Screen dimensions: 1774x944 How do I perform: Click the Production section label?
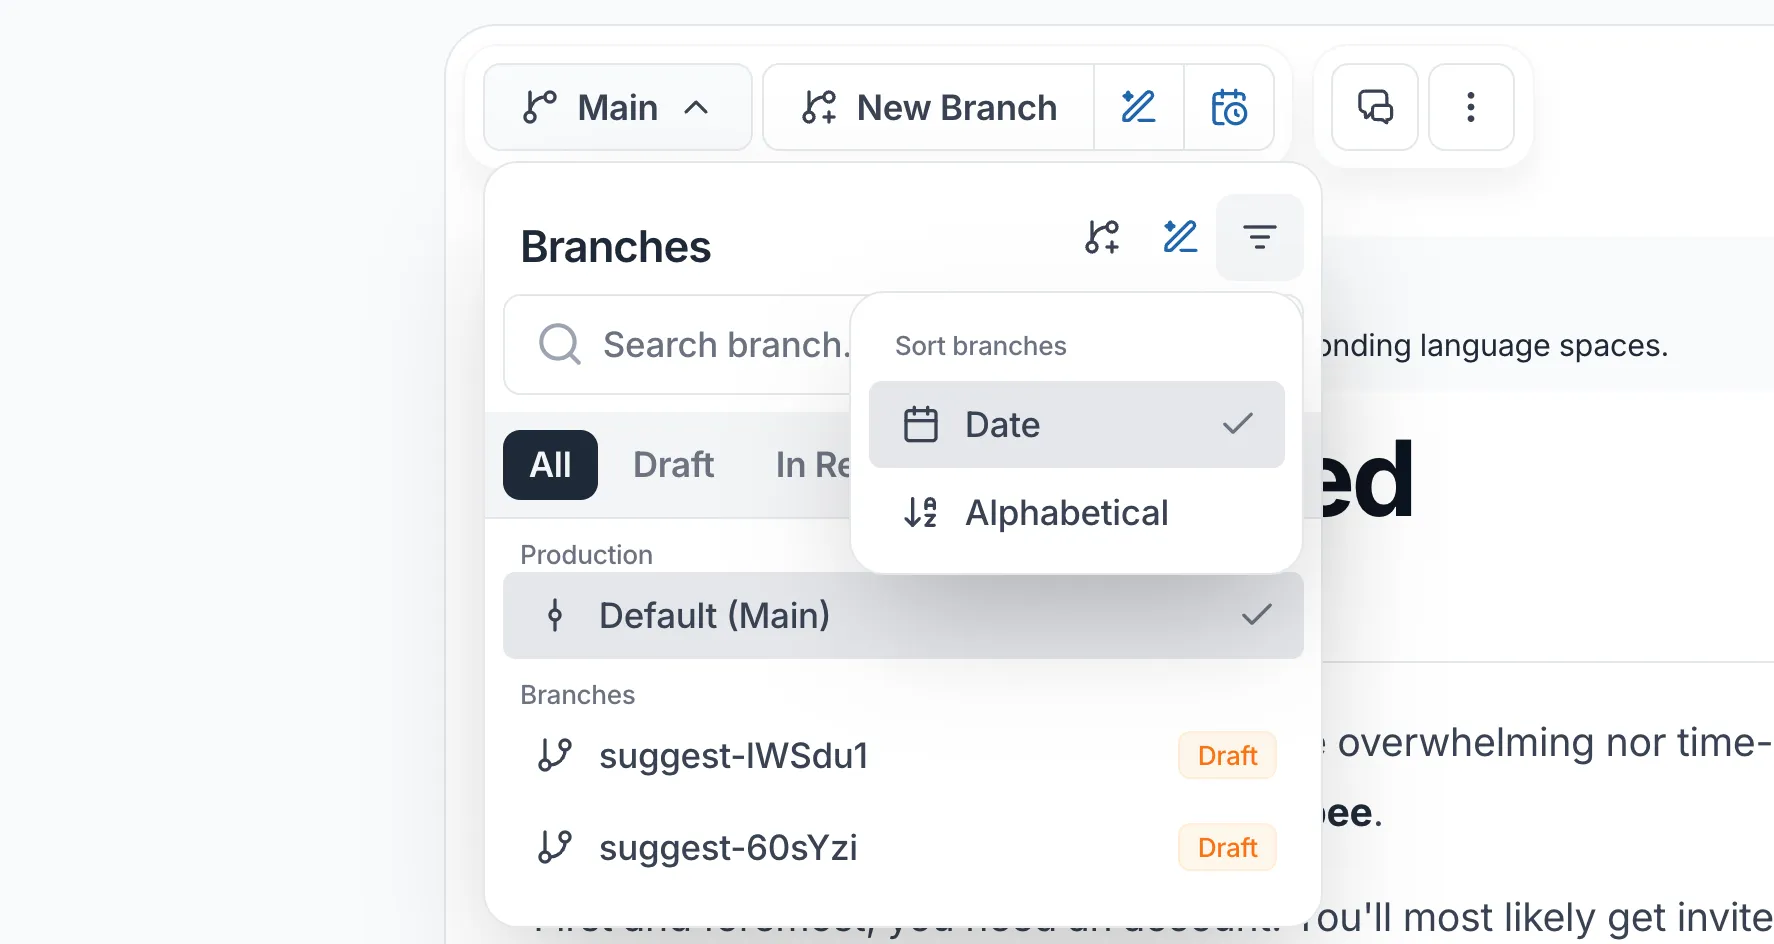(586, 555)
